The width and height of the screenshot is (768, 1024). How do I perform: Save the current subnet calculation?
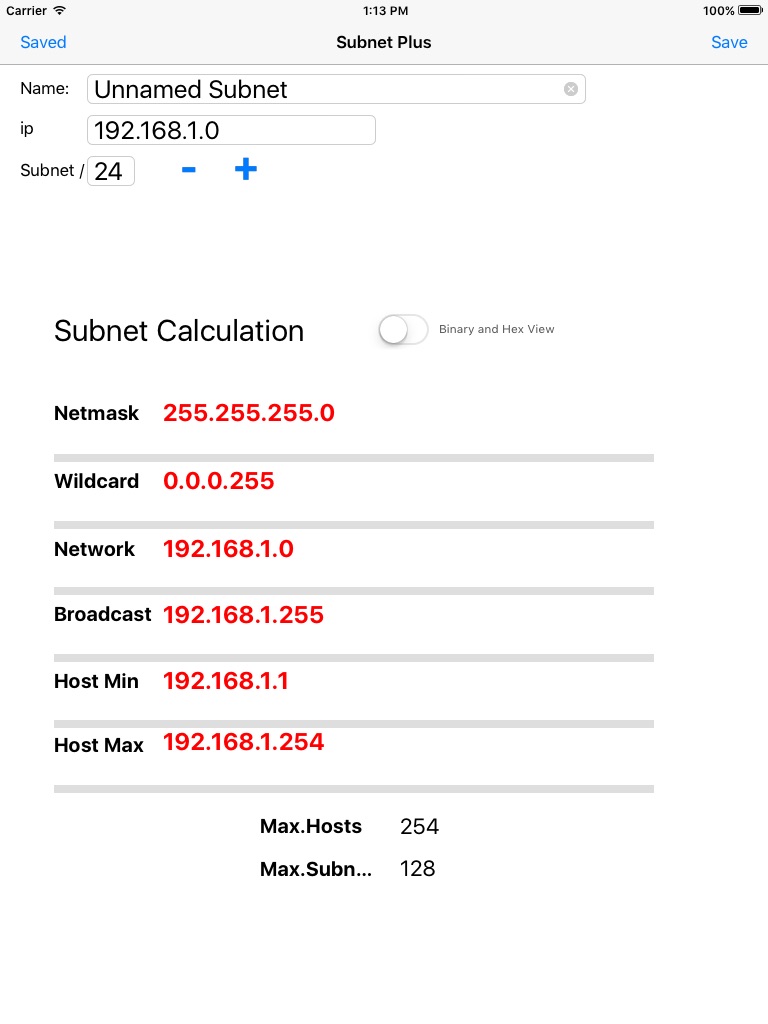point(729,42)
